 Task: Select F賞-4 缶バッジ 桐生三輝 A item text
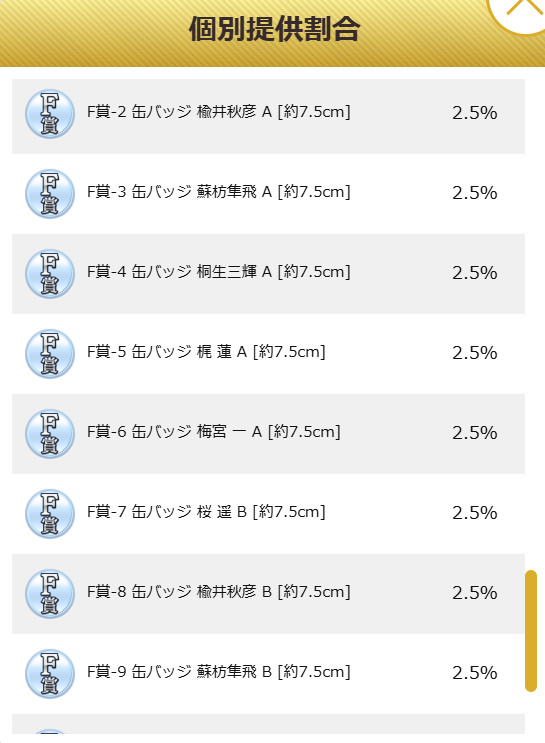click(219, 272)
